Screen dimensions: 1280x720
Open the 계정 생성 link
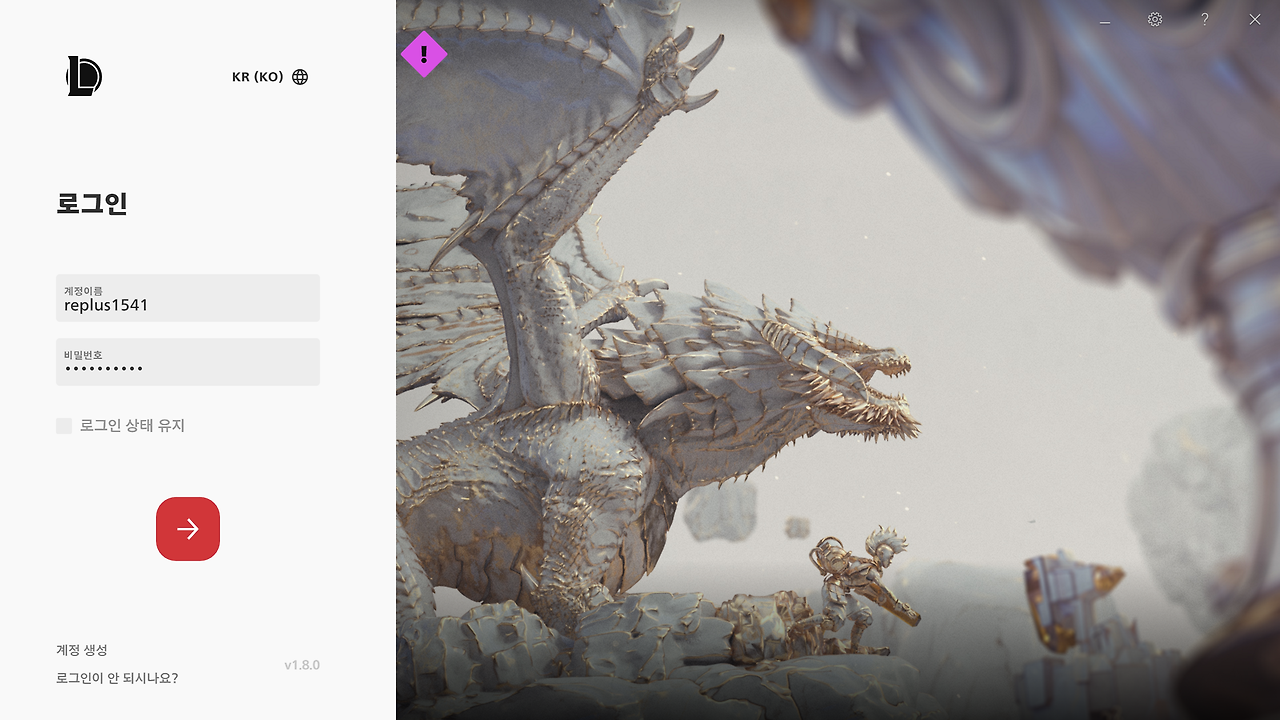click(82, 650)
